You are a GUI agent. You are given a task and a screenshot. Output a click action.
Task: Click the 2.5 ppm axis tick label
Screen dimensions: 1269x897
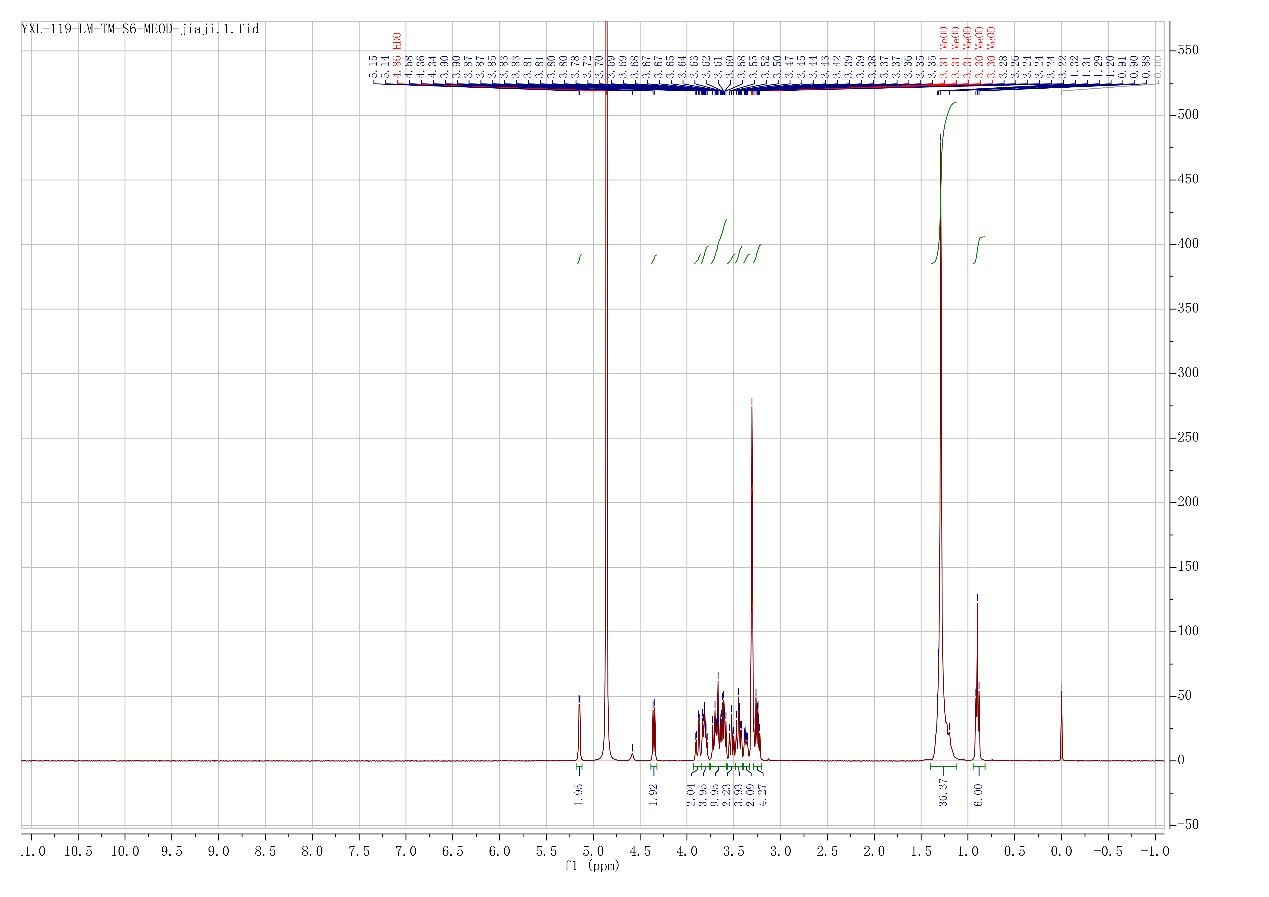(x=827, y=851)
